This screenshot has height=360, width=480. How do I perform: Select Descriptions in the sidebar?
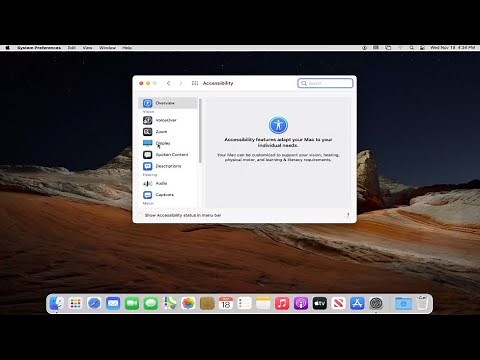tap(168, 166)
